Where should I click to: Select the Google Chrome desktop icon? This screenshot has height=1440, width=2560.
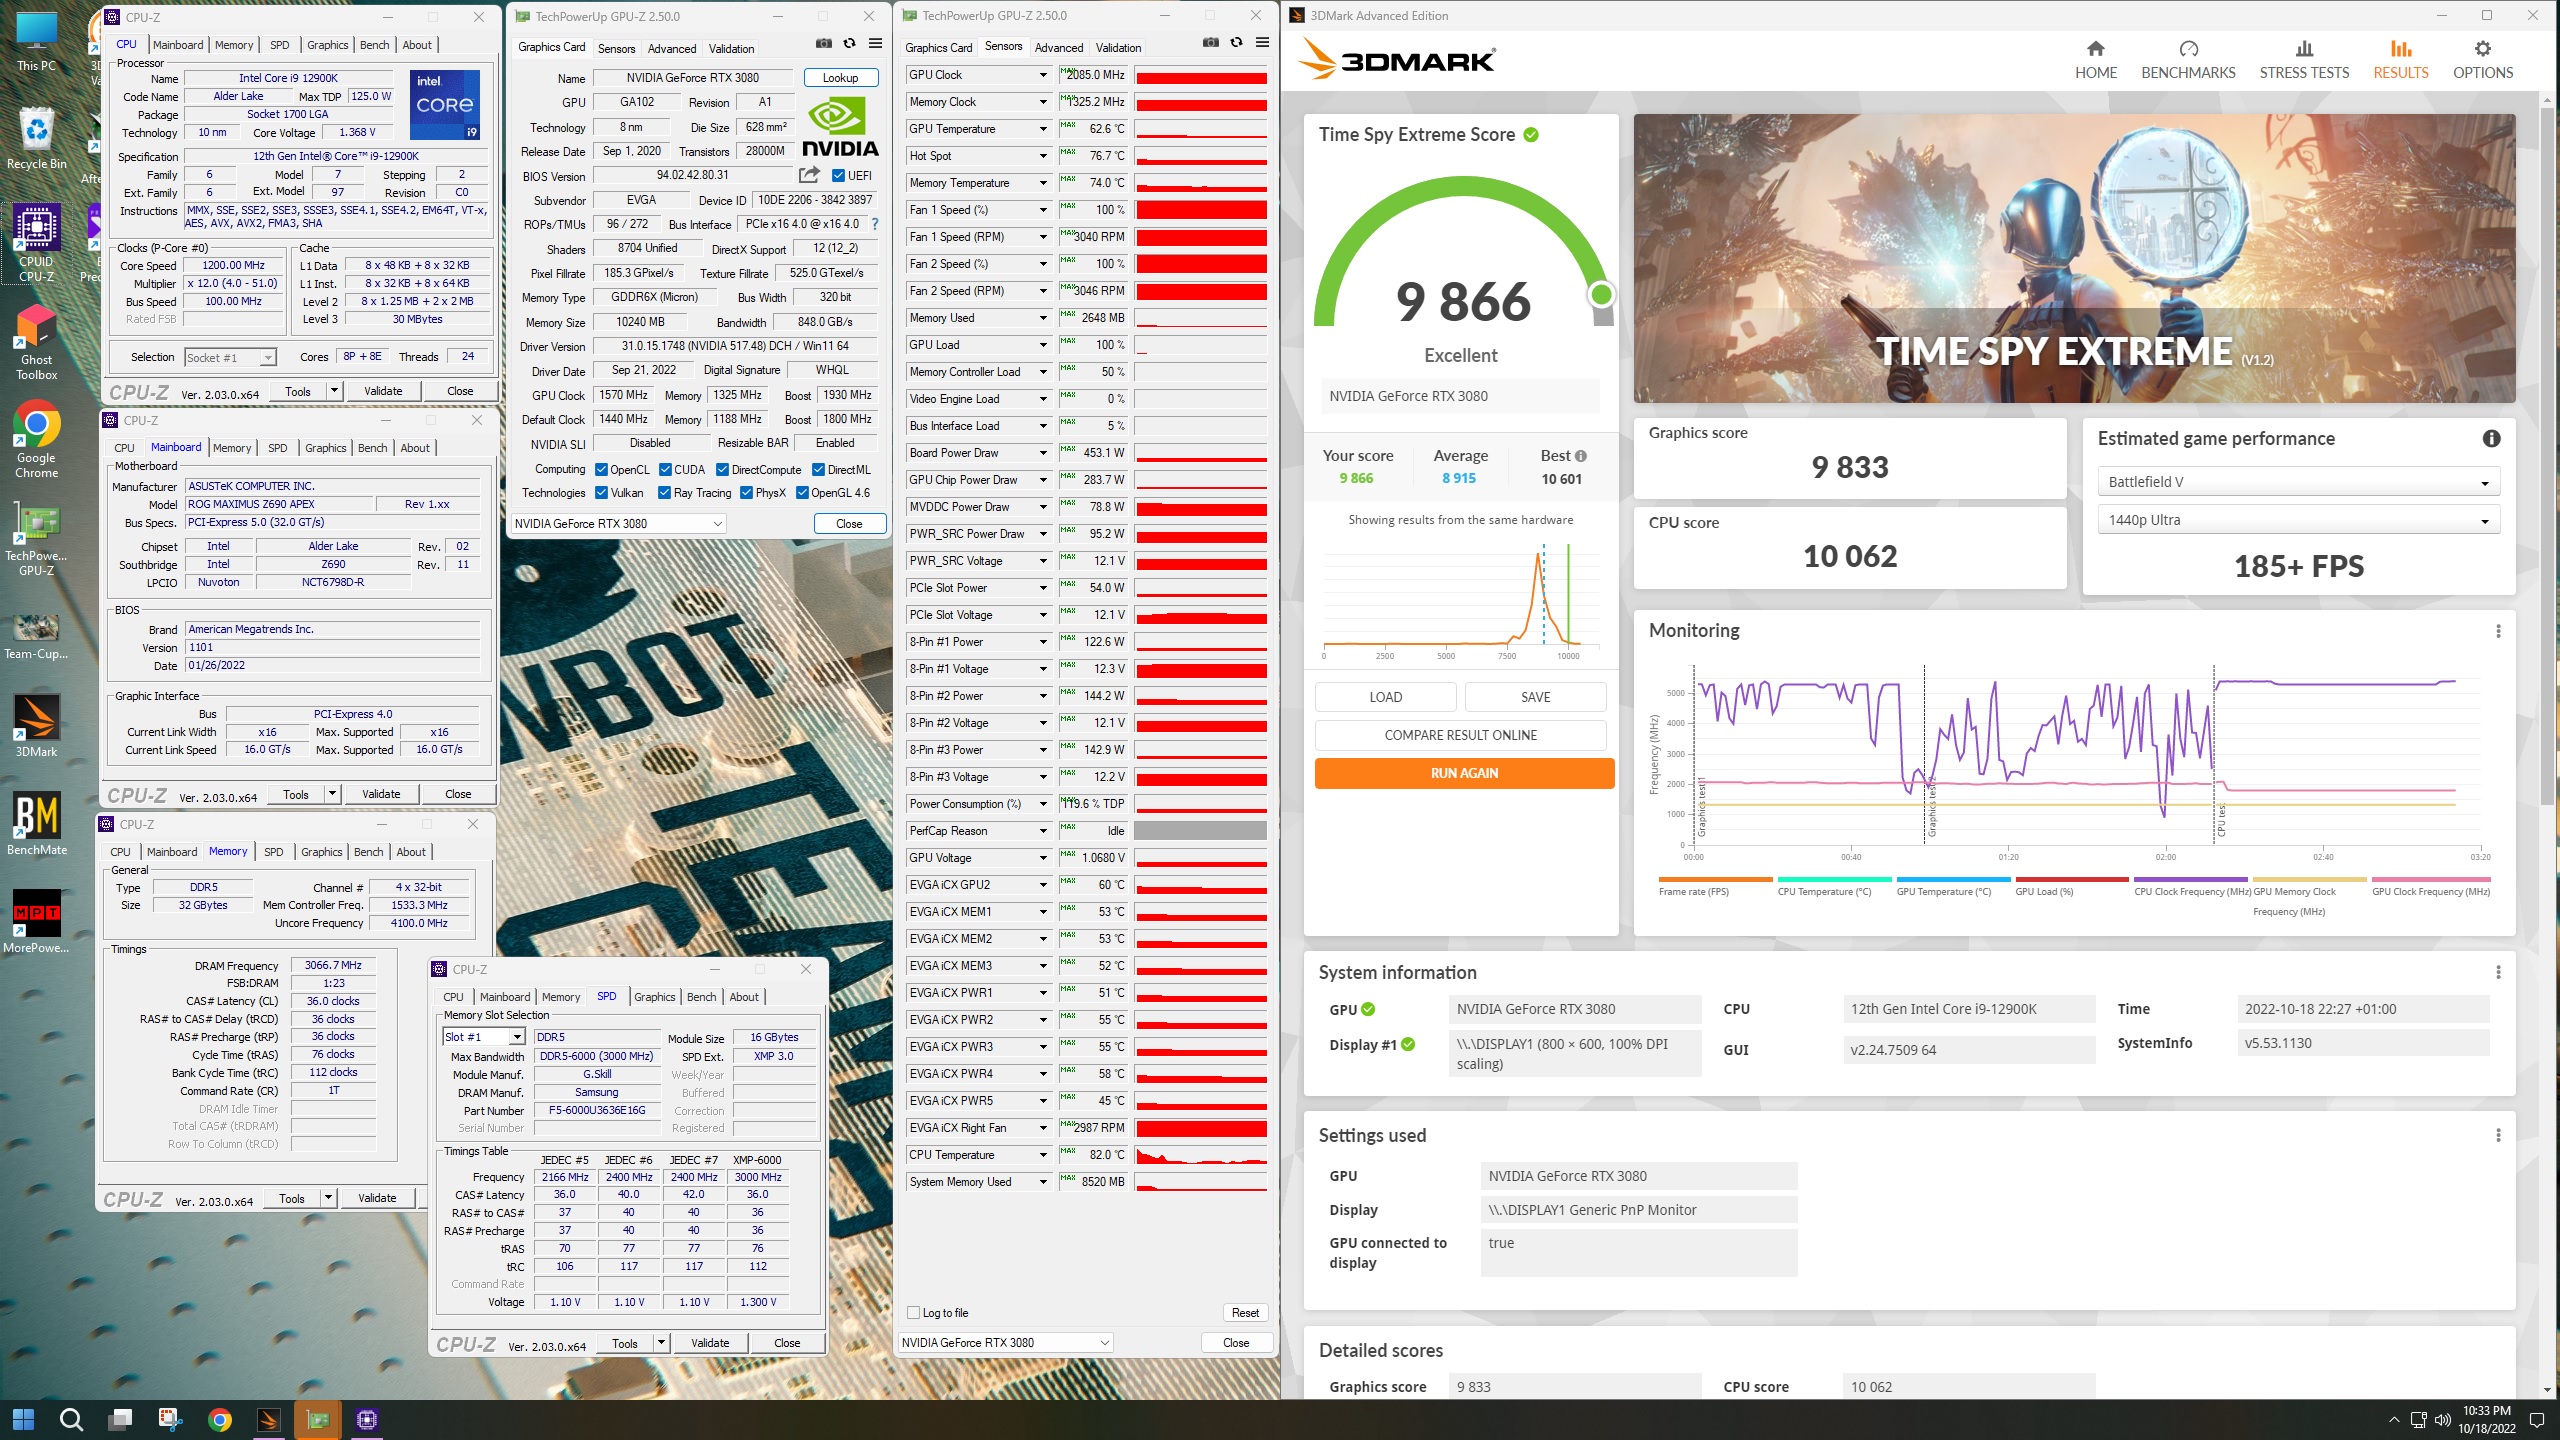tap(37, 440)
